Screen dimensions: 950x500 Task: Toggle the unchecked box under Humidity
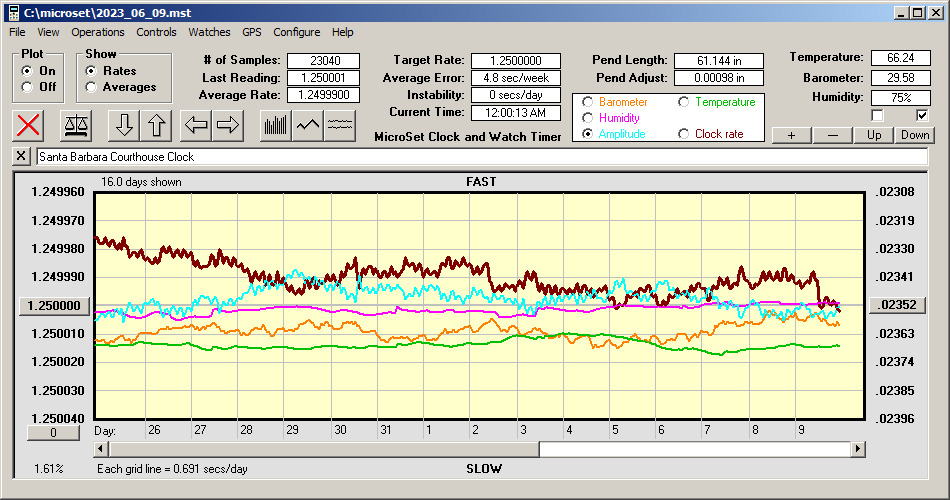tap(877, 115)
